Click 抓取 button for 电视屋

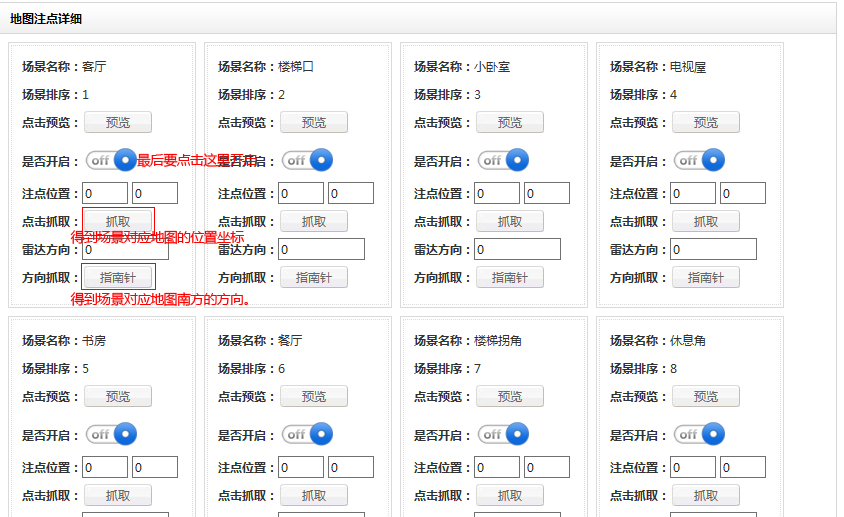[x=706, y=221]
